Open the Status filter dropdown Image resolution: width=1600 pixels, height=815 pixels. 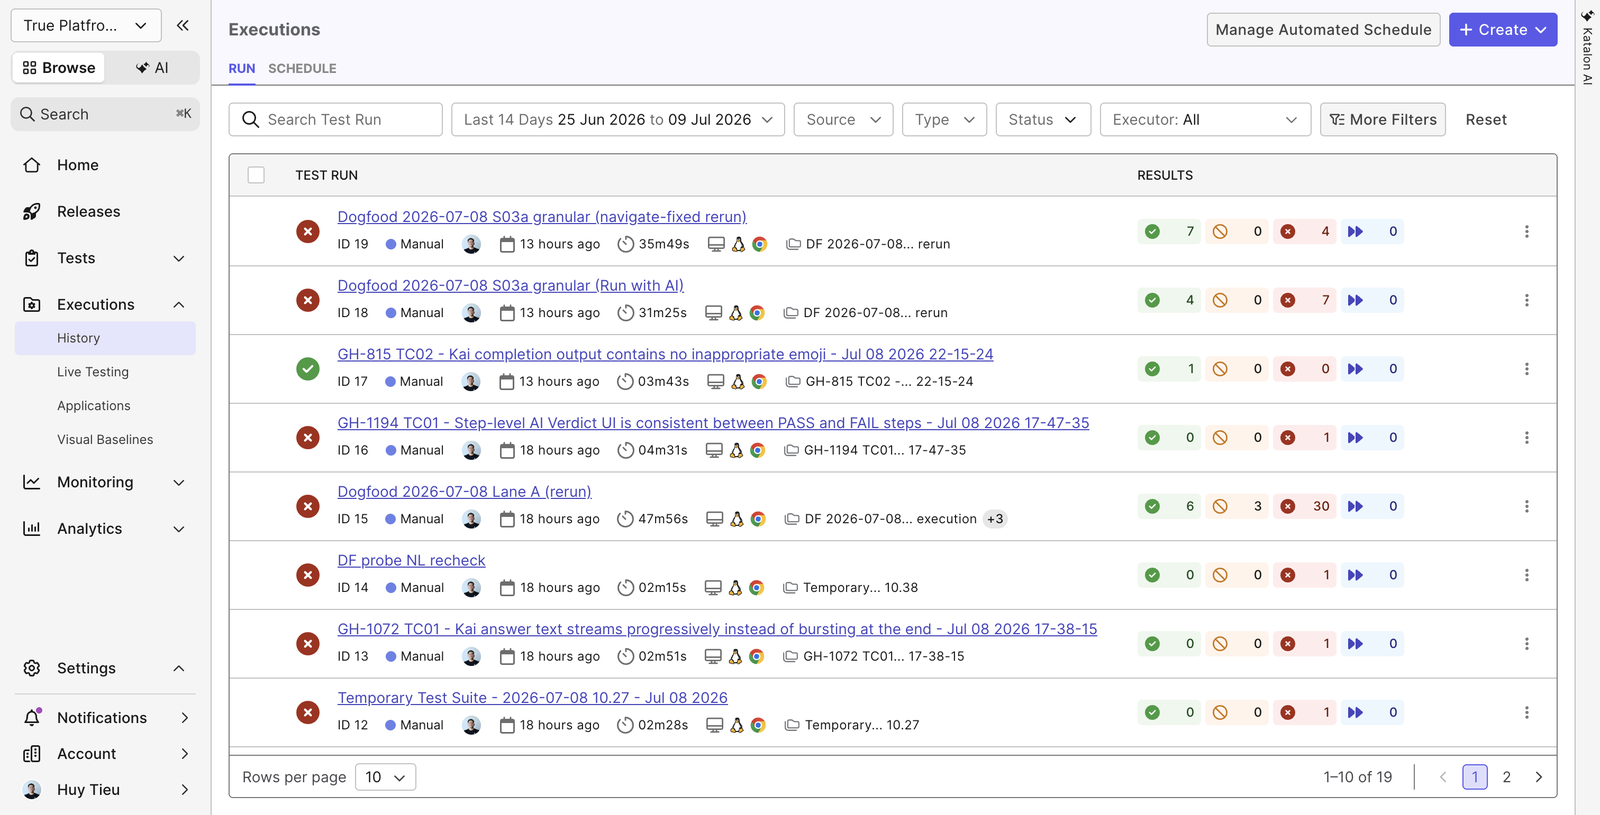[x=1043, y=119]
